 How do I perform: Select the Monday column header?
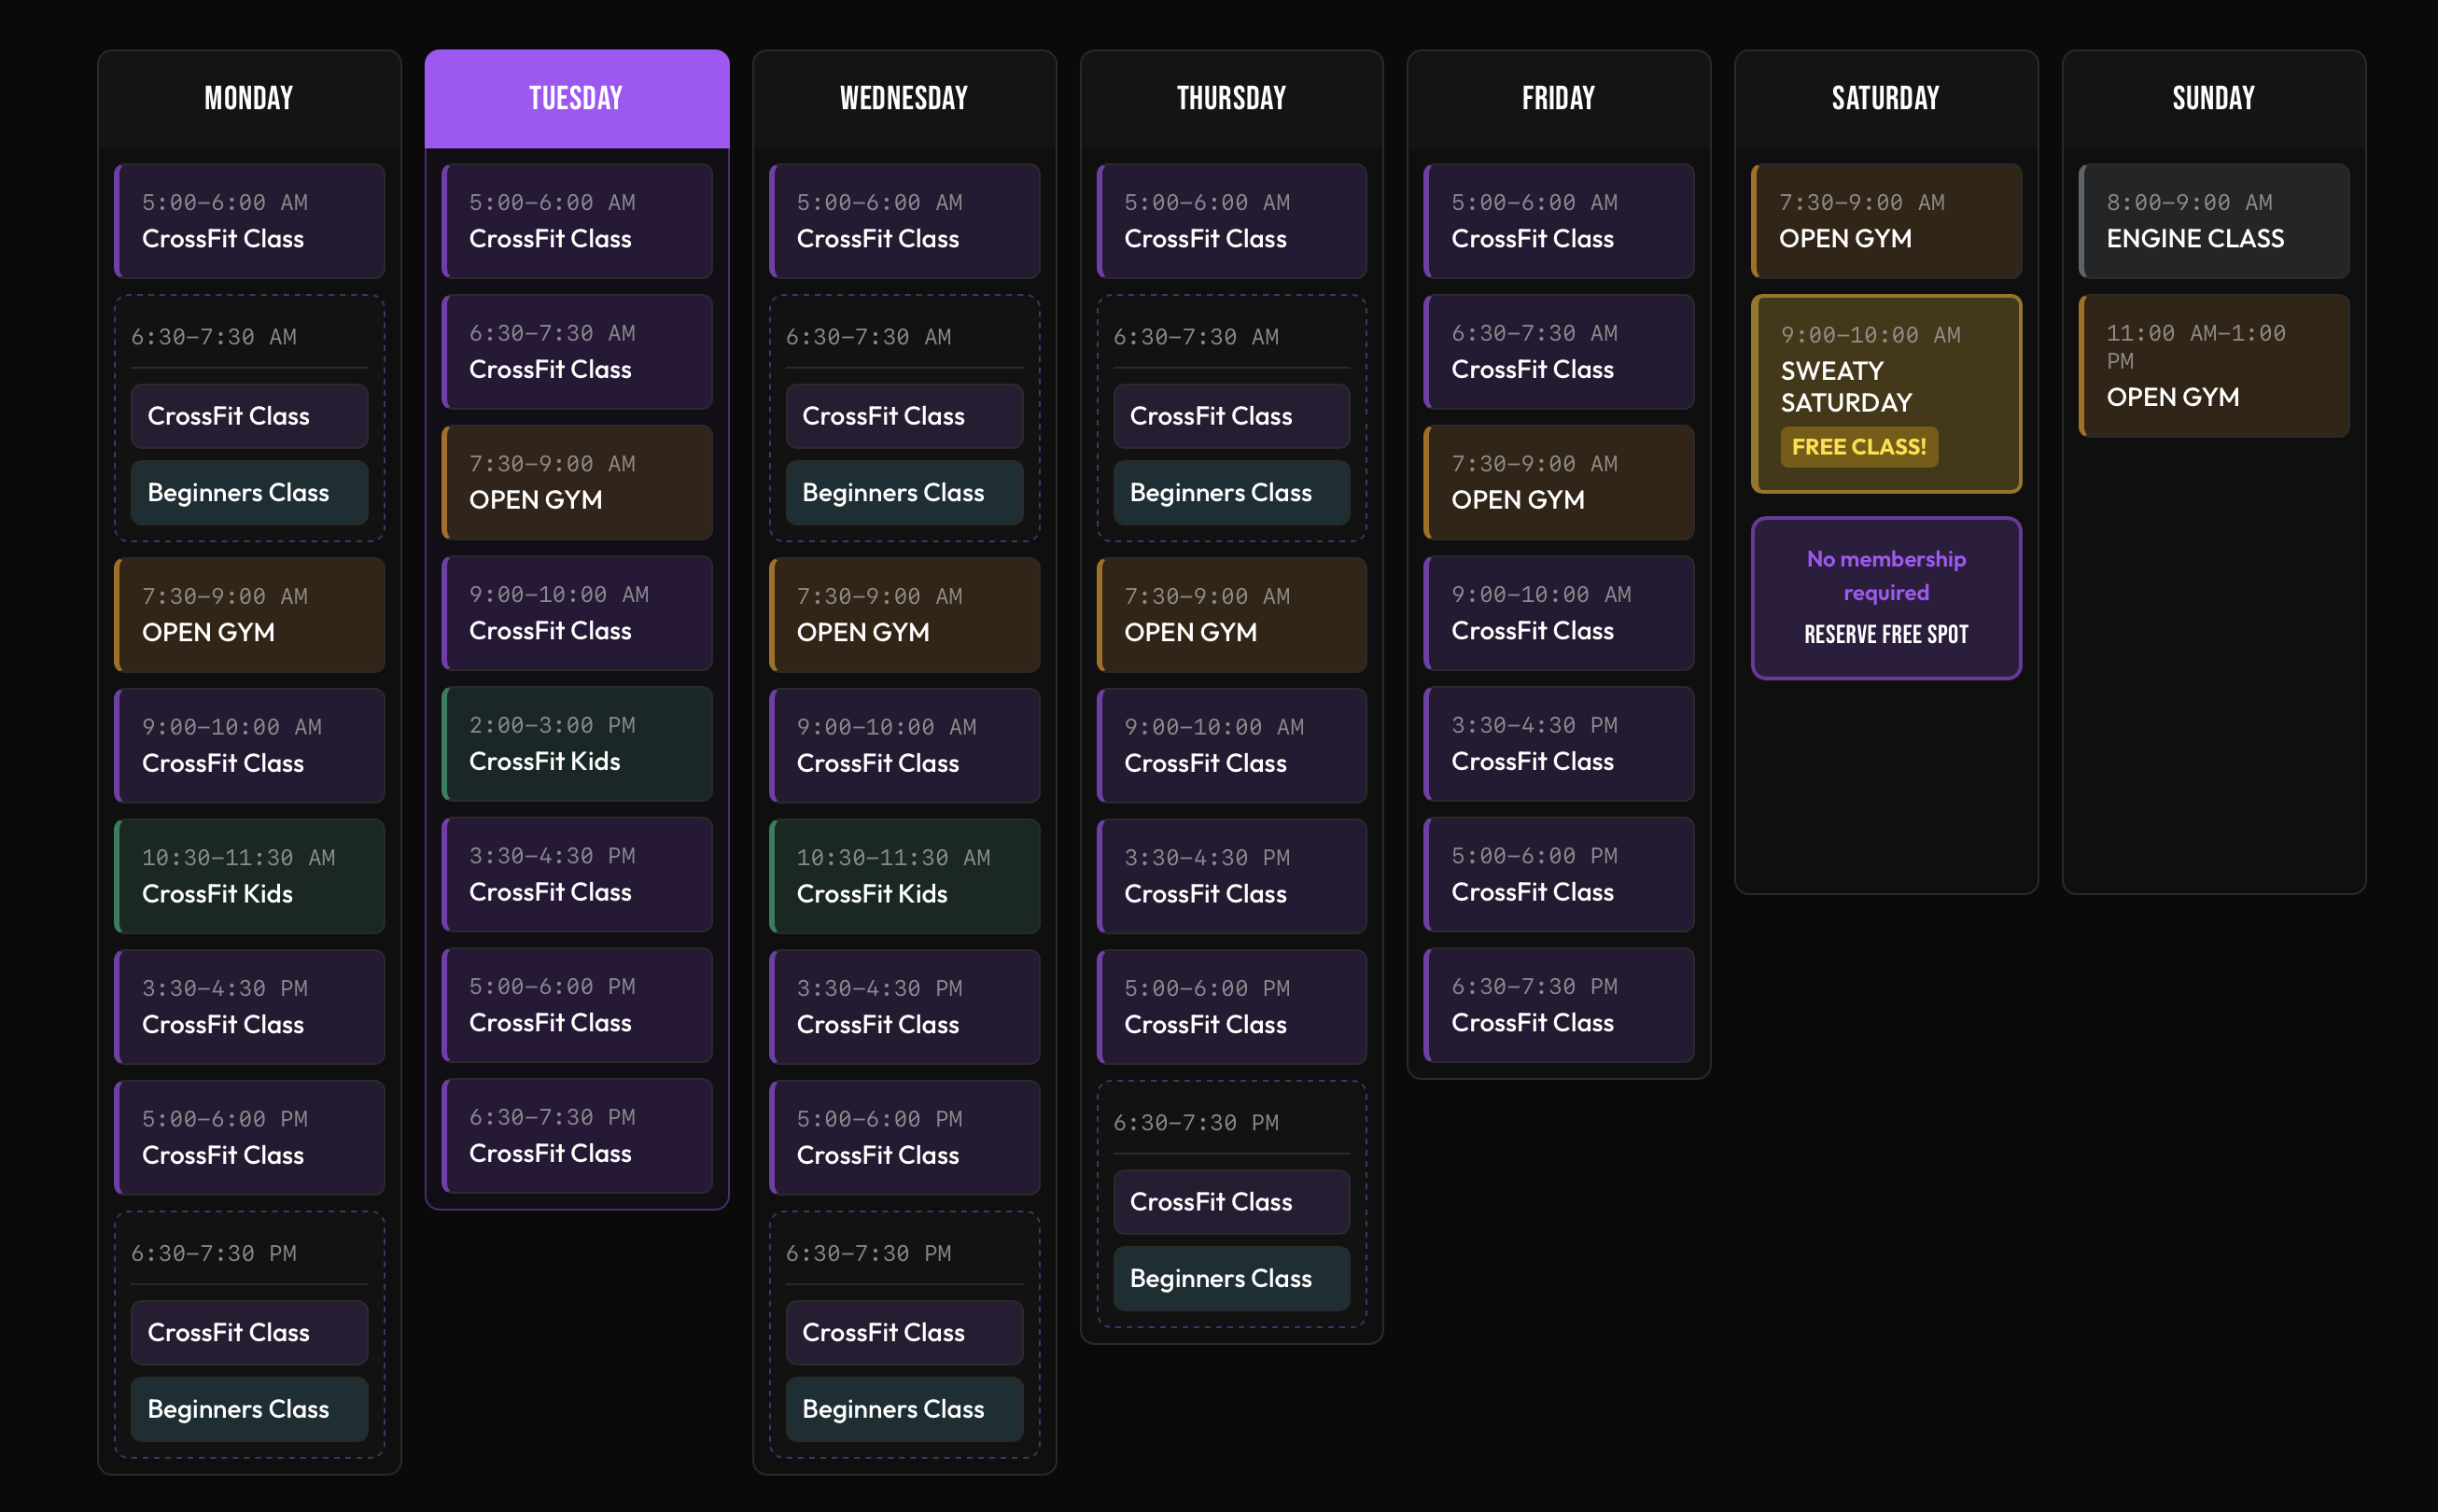tap(249, 98)
